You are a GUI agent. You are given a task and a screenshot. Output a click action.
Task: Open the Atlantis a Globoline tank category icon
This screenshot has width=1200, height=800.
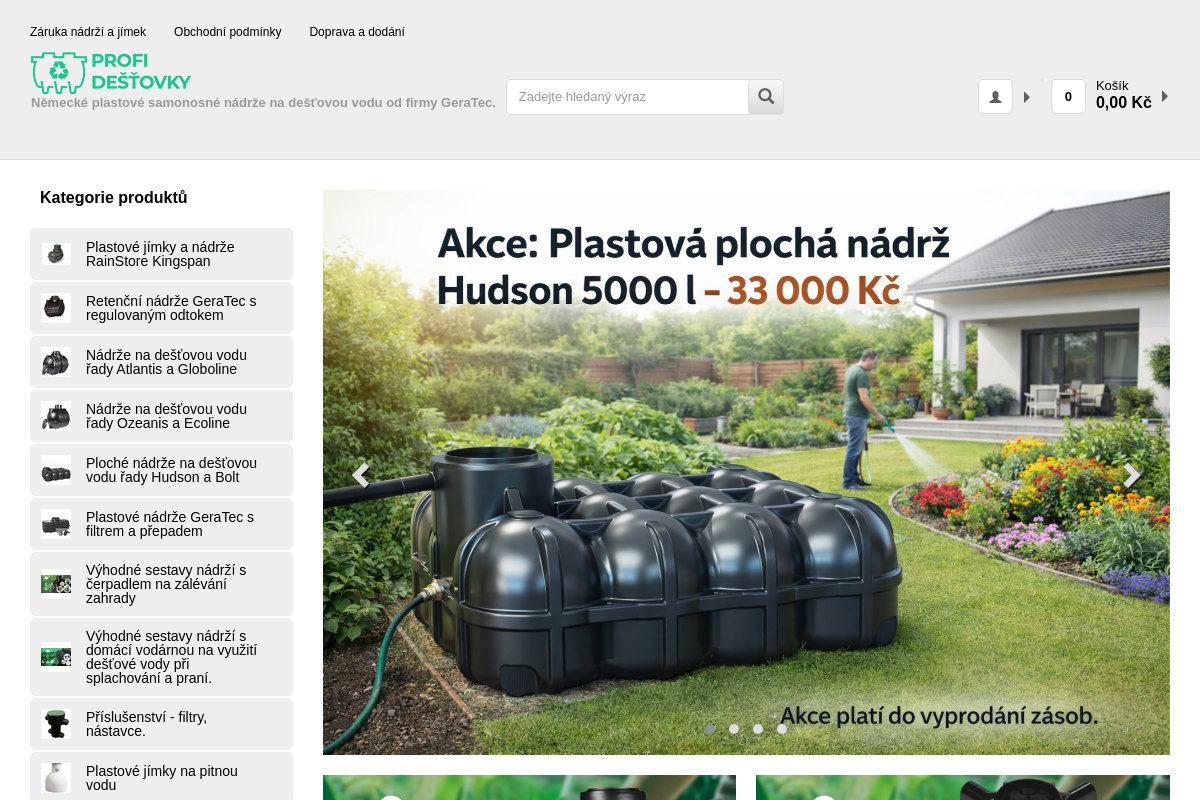55,361
